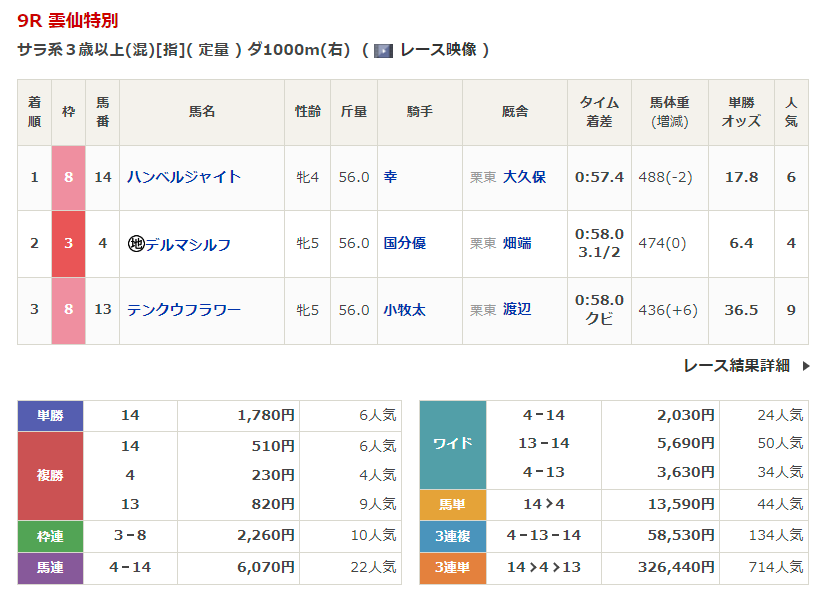
Task: Open the レース結果詳細 link
Action: (x=736, y=366)
